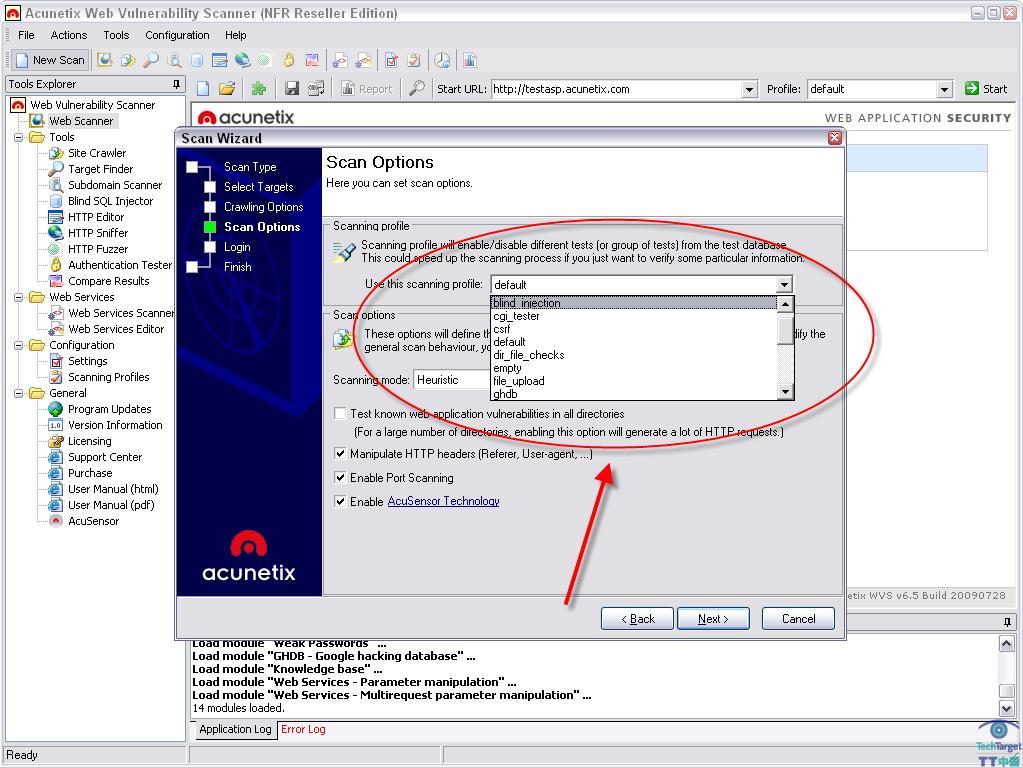Screen dimensions: 1023x768
Task: Click the Reporter chart icon in the top toolbar
Action: coord(469,61)
